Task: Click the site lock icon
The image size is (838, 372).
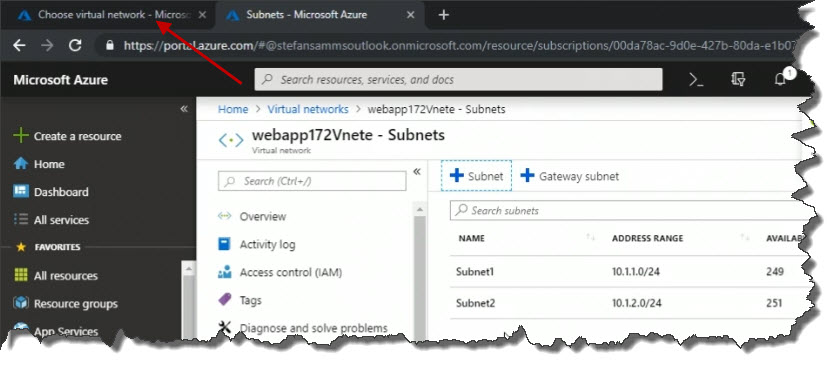Action: pos(110,45)
